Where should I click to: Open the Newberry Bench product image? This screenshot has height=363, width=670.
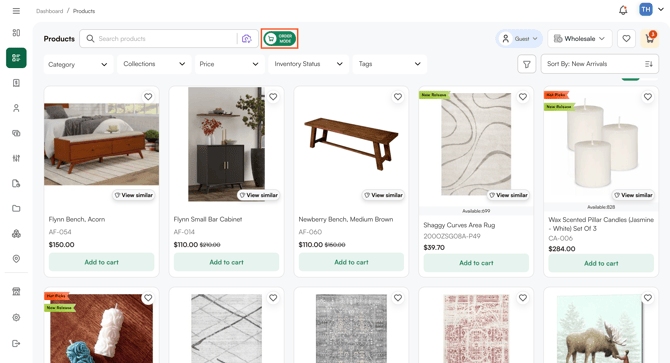(x=351, y=144)
